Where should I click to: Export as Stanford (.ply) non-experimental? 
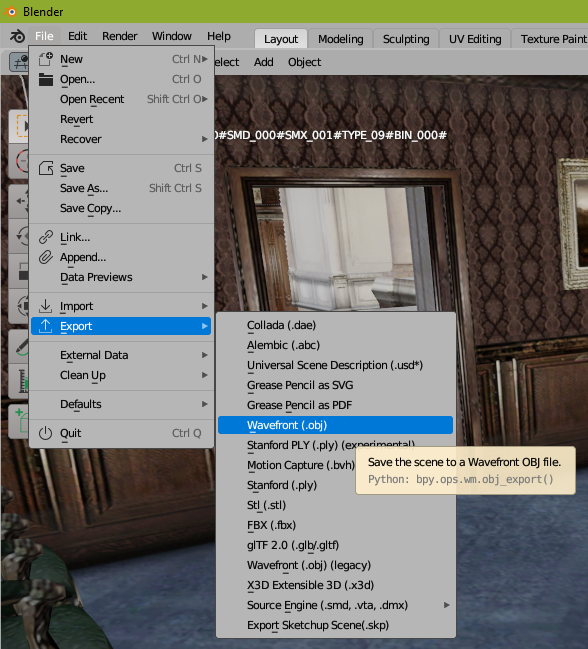286,485
